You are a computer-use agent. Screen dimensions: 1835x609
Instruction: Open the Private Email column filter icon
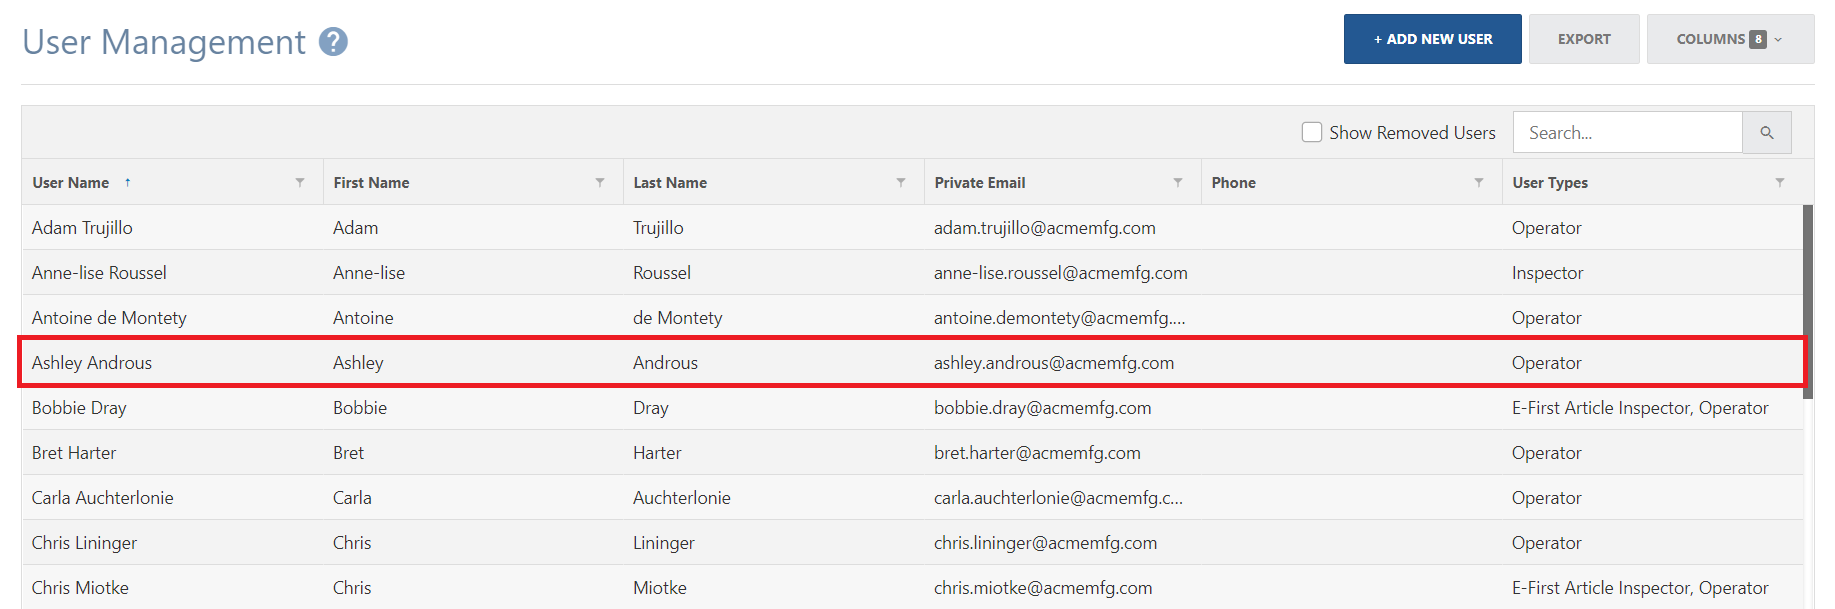pos(1178,182)
